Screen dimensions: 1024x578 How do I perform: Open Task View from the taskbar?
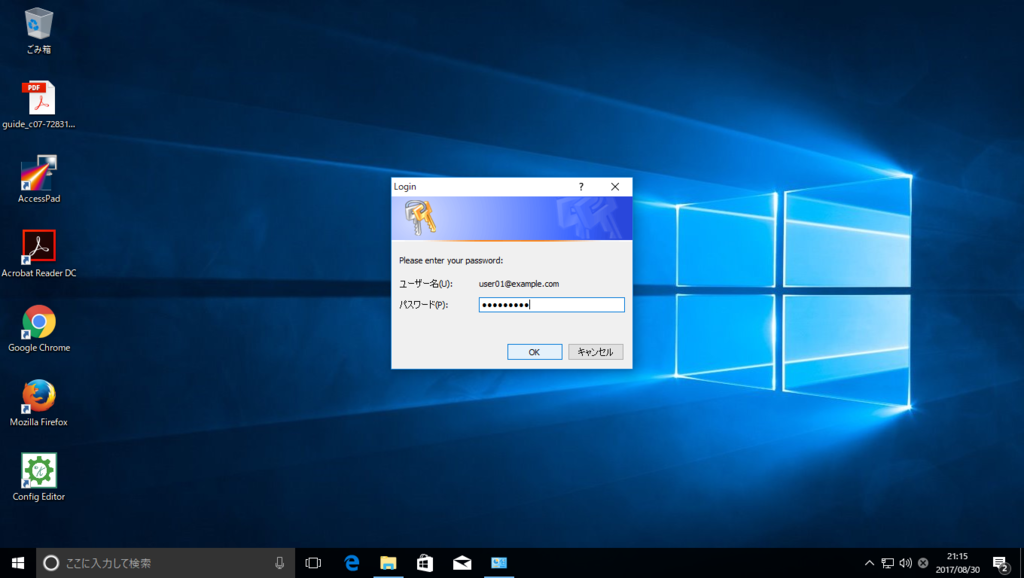(x=313, y=563)
